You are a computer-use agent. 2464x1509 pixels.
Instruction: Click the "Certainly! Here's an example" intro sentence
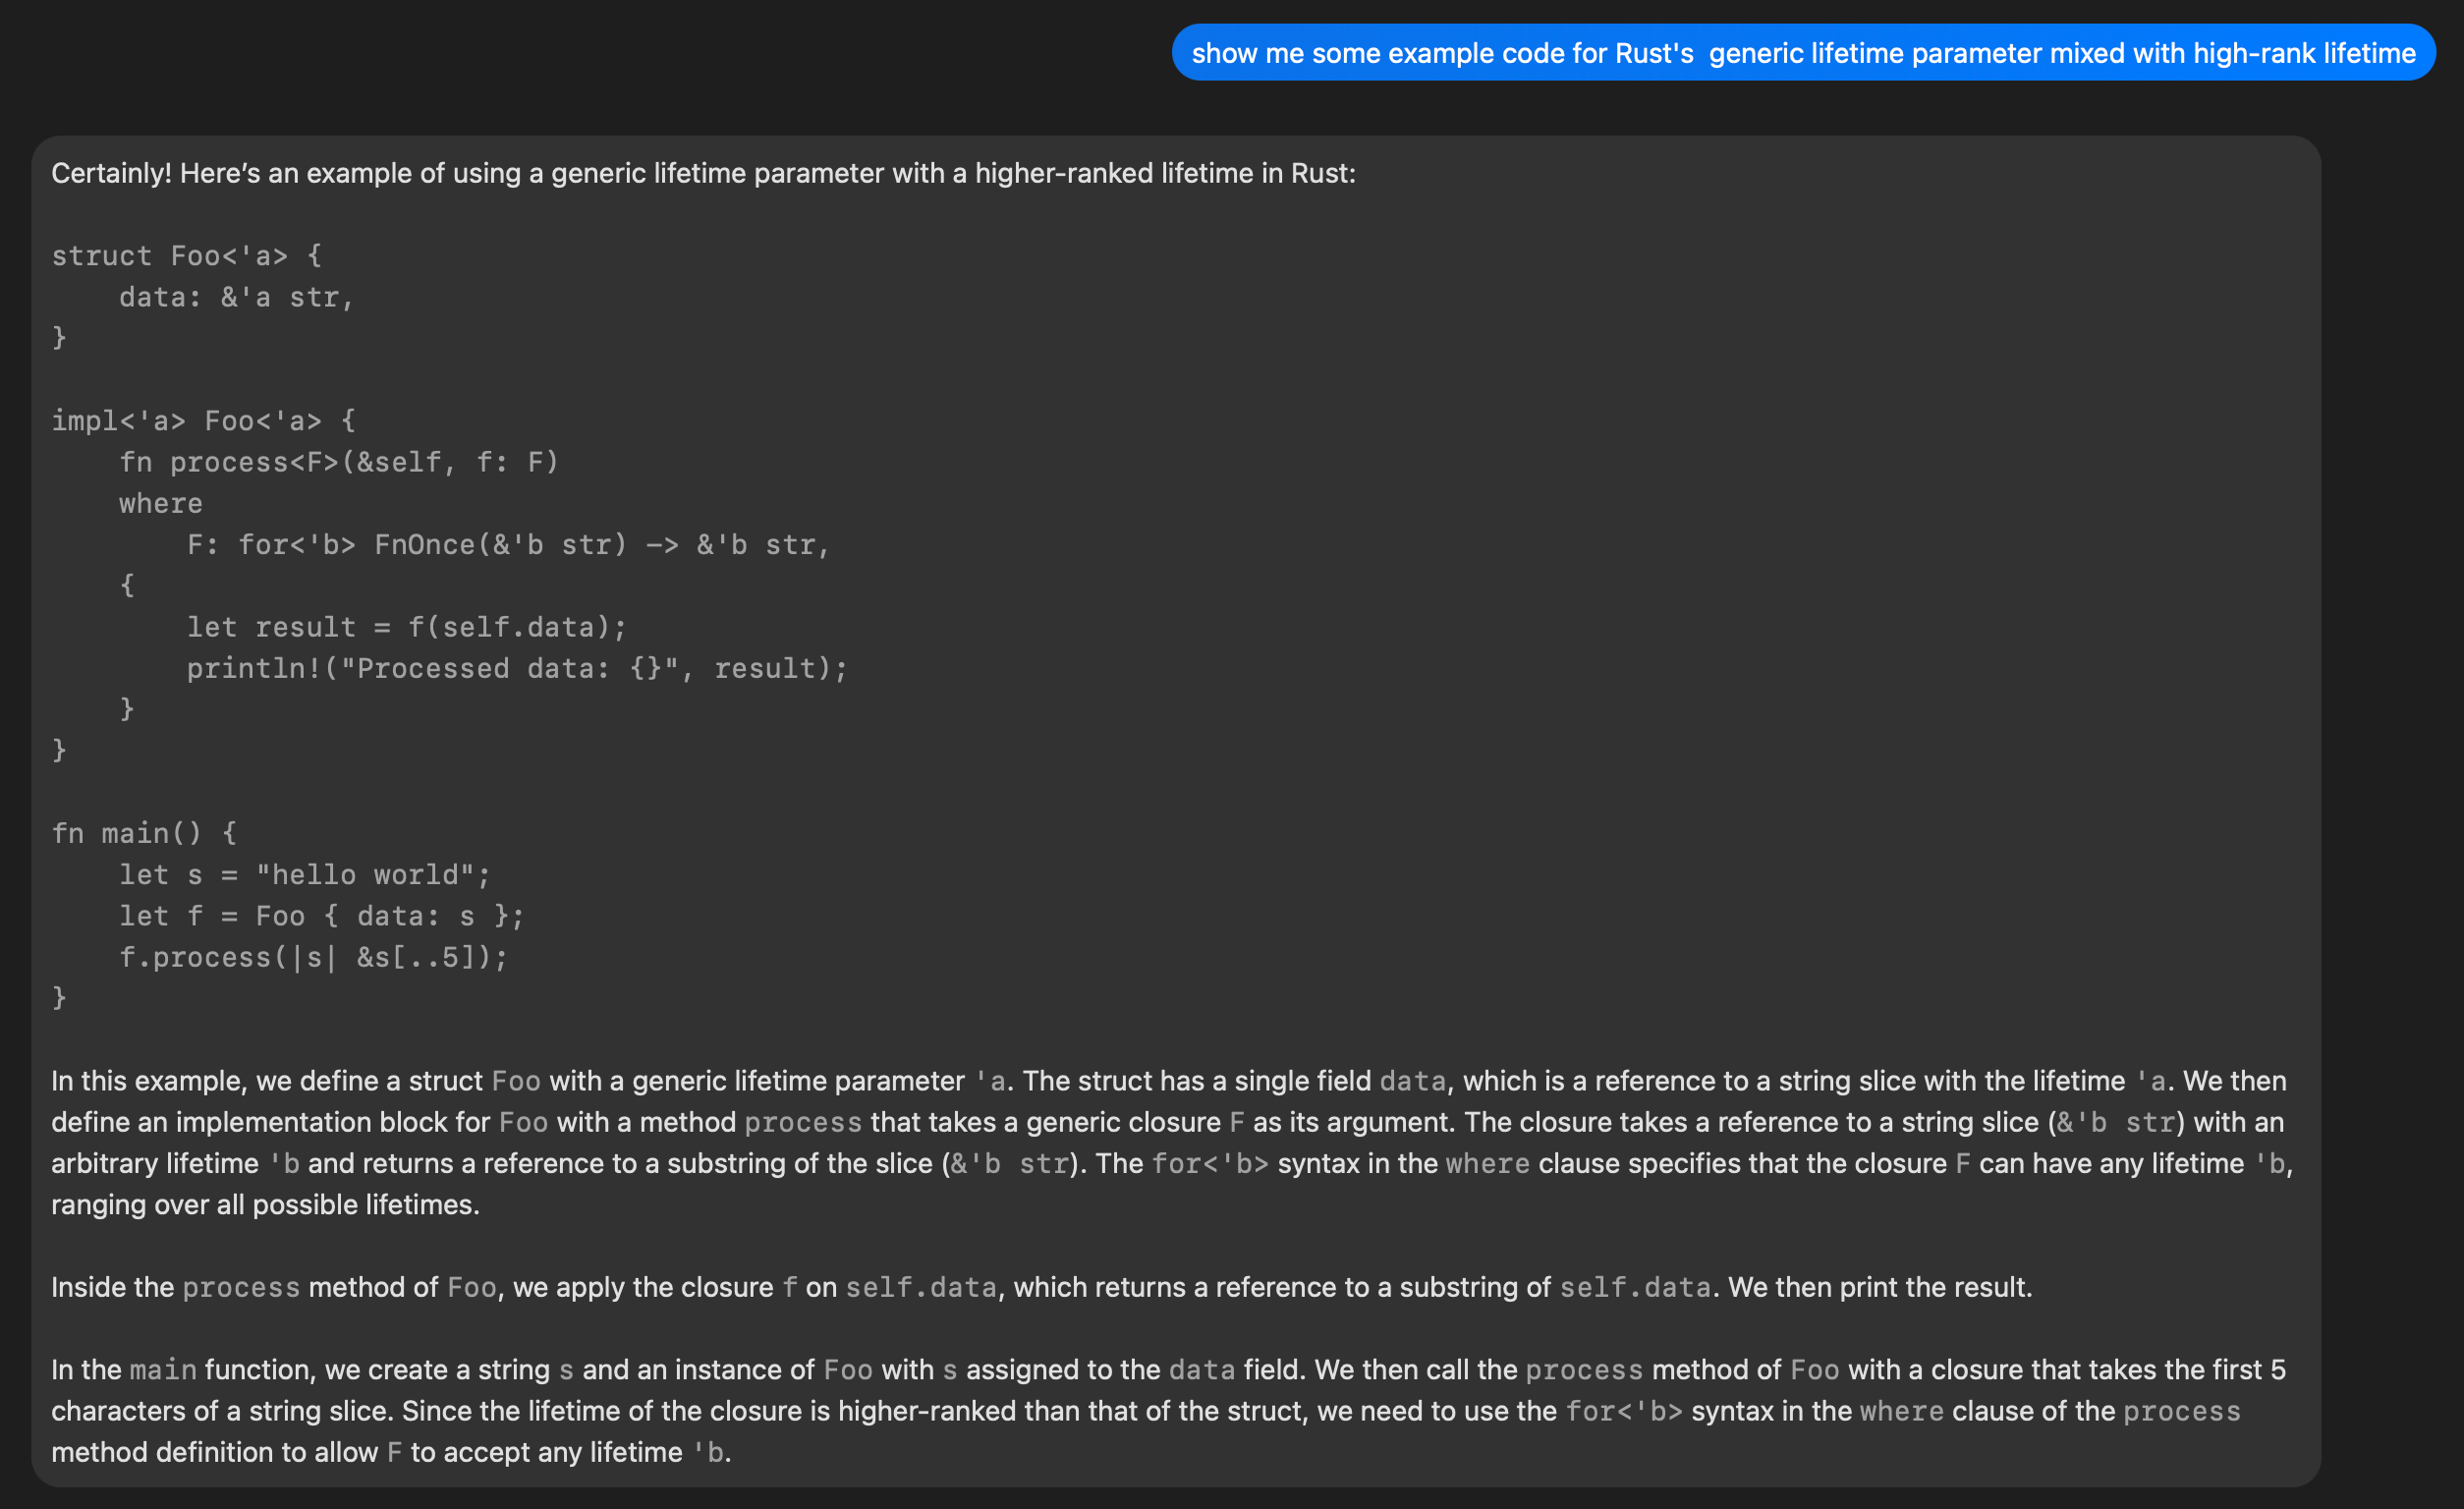click(702, 174)
